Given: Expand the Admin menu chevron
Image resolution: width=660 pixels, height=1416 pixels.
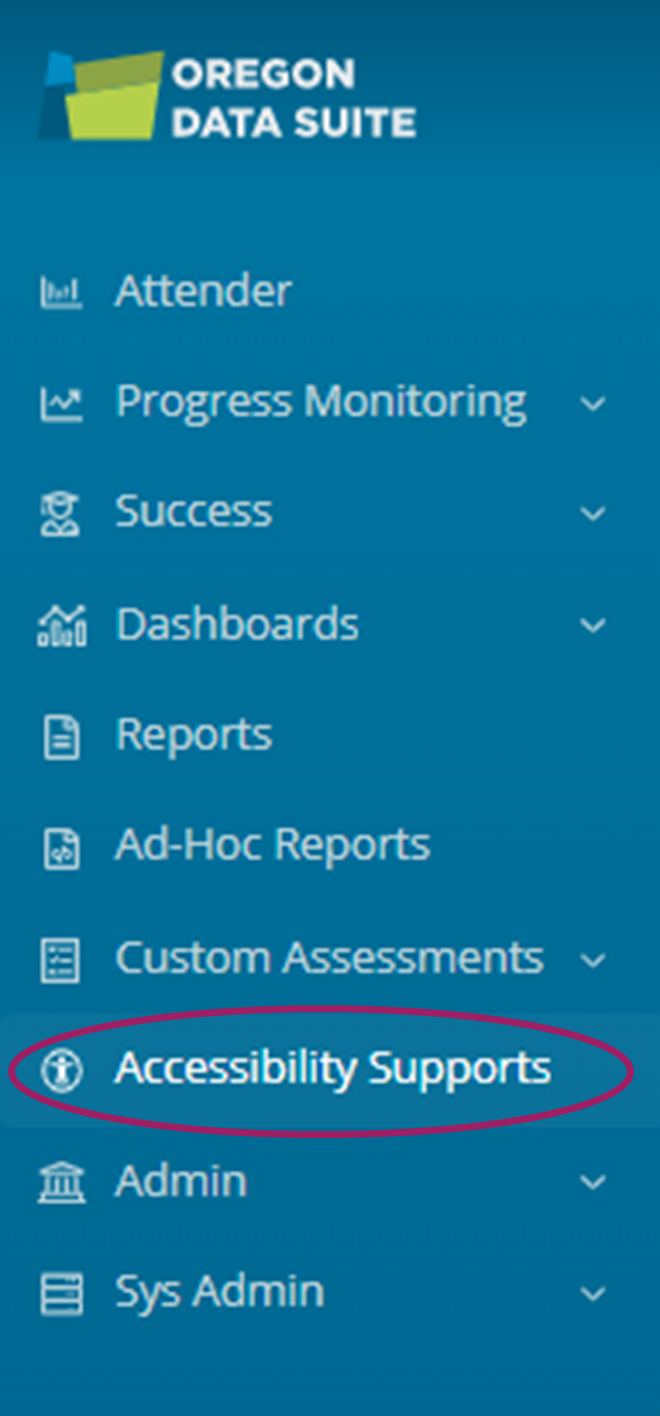Looking at the screenshot, I should [591, 1183].
